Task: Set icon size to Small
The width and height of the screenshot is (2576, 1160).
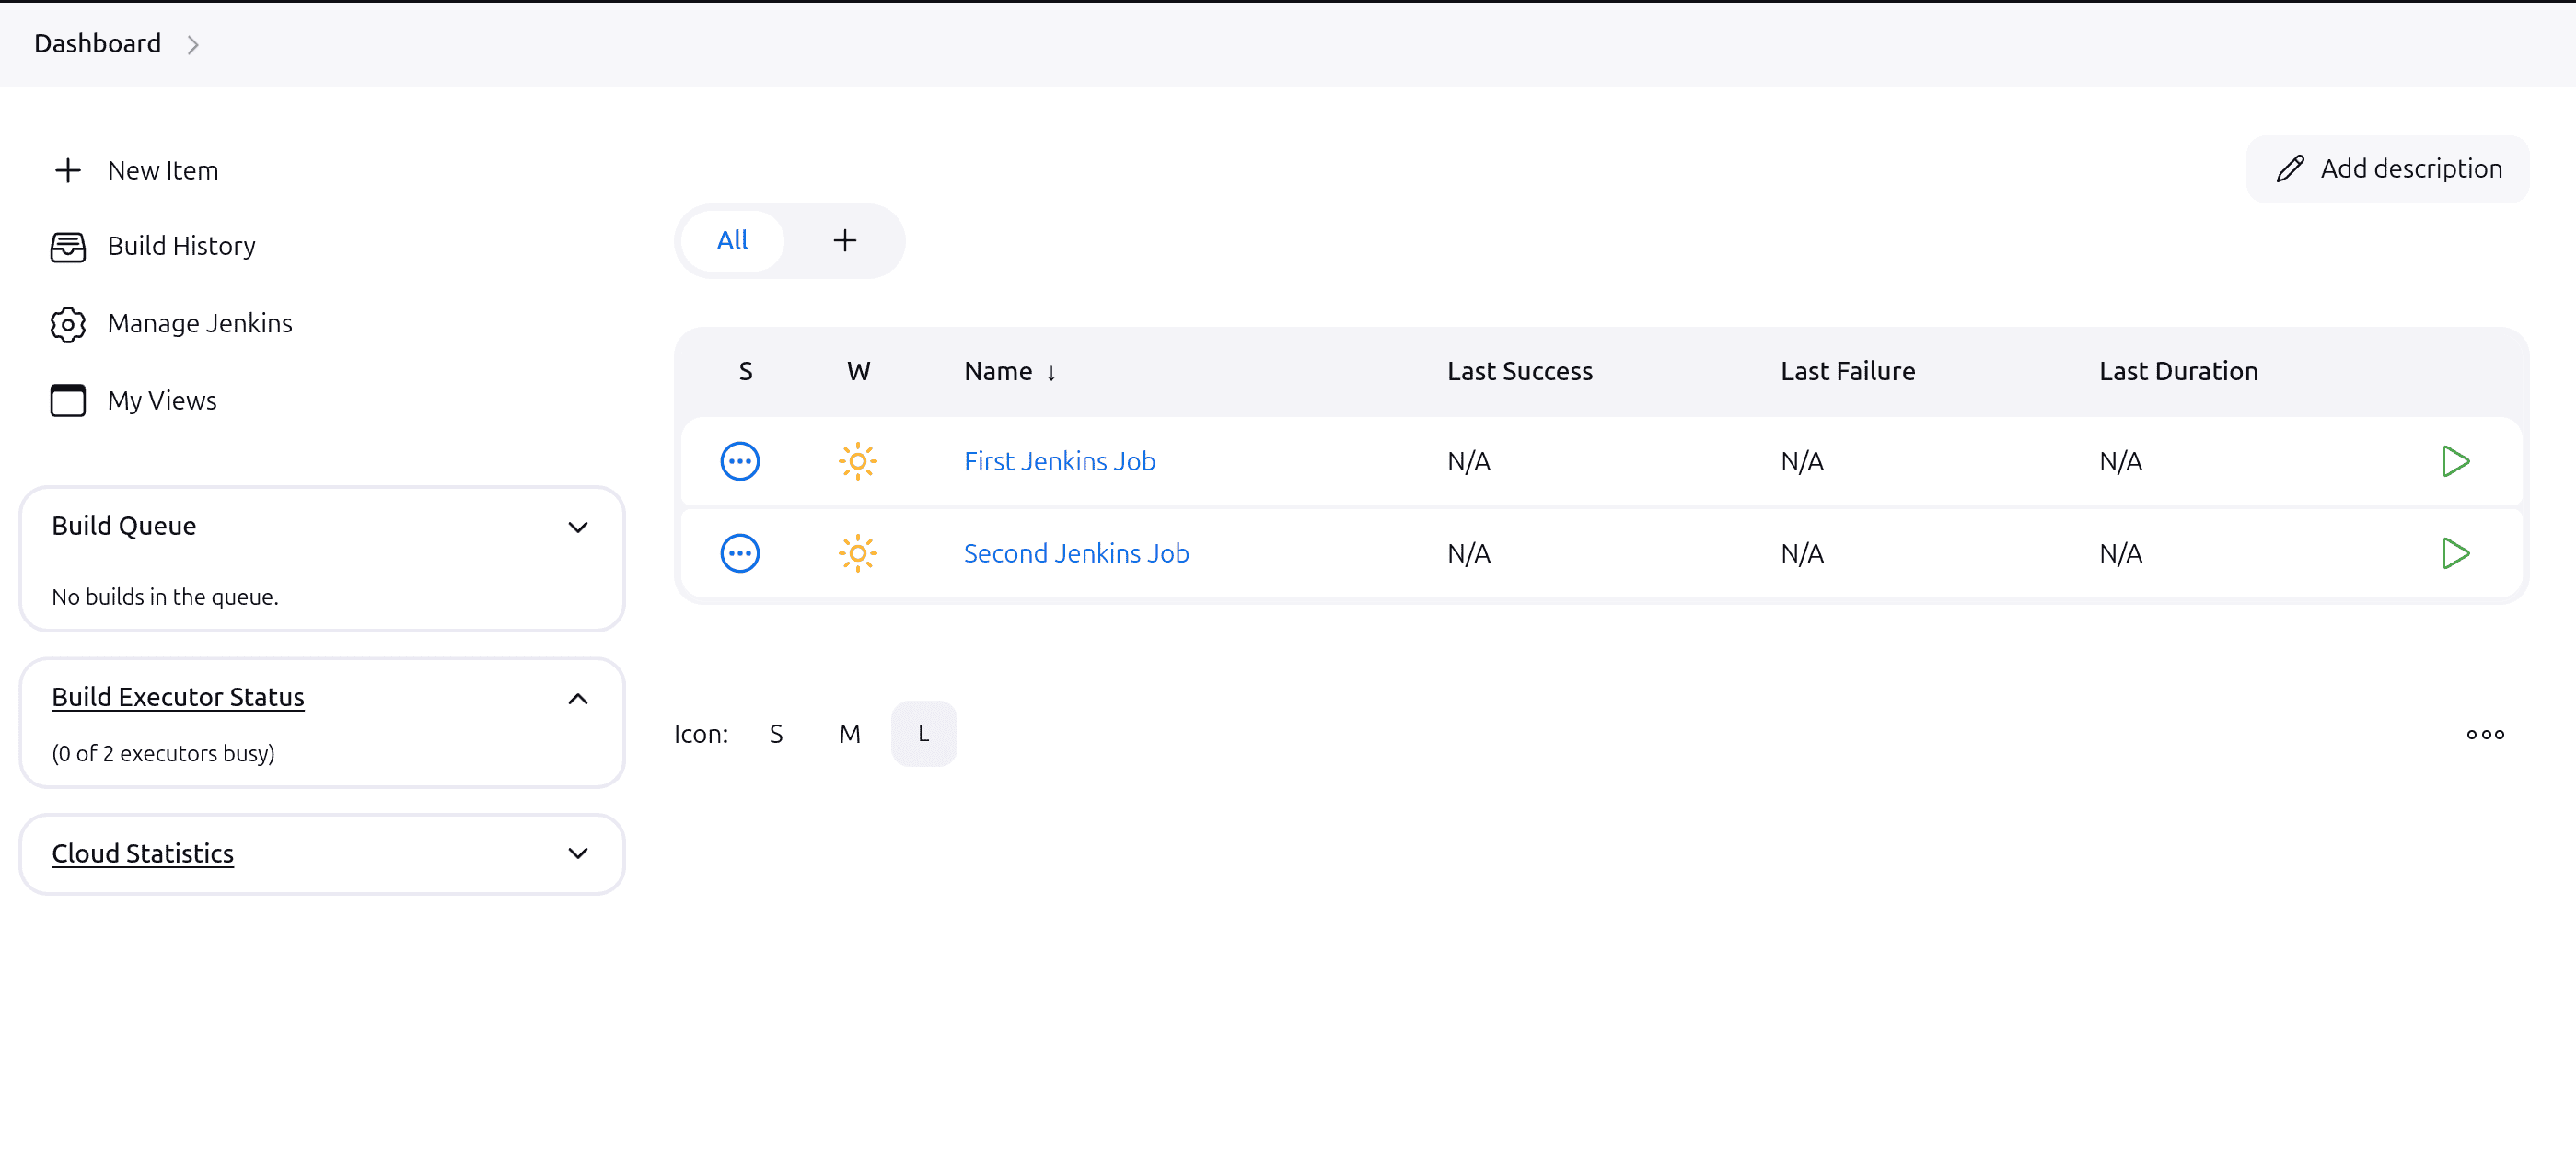Action: [x=775, y=735]
